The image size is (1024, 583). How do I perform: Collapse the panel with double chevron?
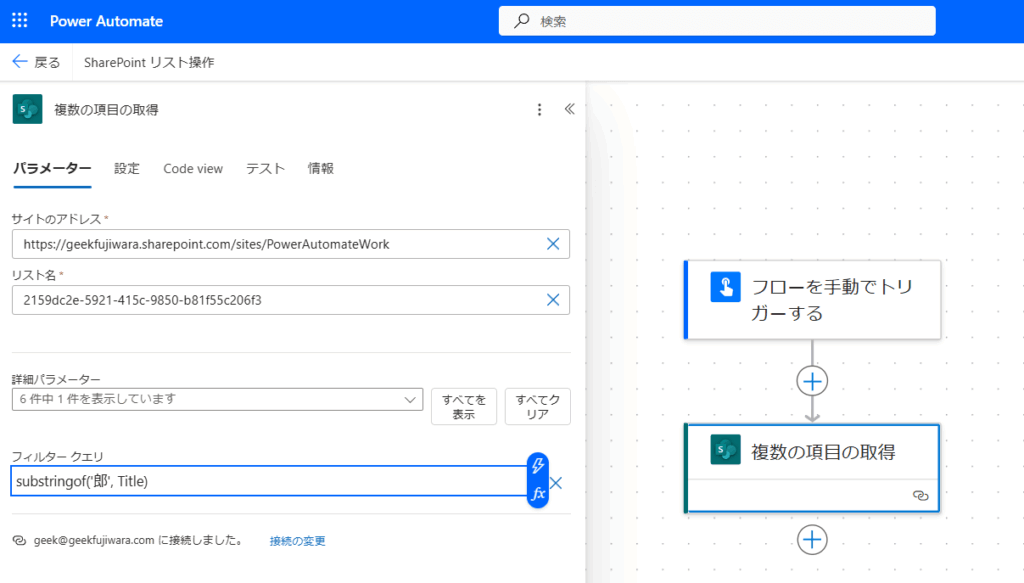pos(569,109)
